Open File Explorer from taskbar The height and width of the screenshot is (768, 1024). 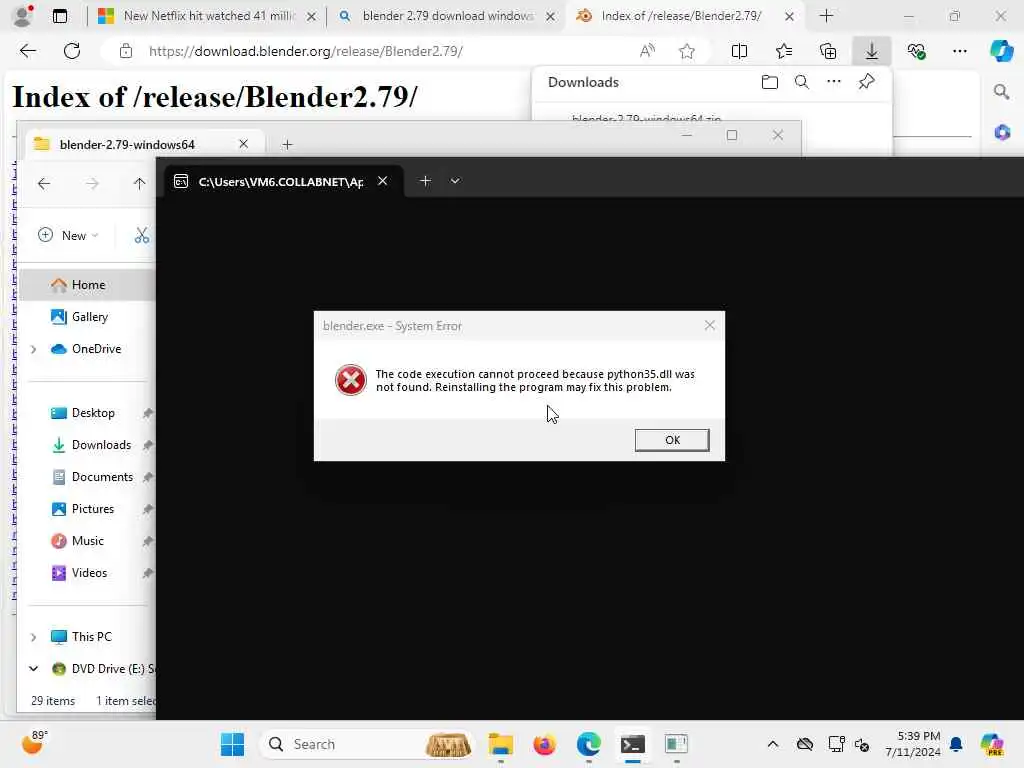click(501, 744)
